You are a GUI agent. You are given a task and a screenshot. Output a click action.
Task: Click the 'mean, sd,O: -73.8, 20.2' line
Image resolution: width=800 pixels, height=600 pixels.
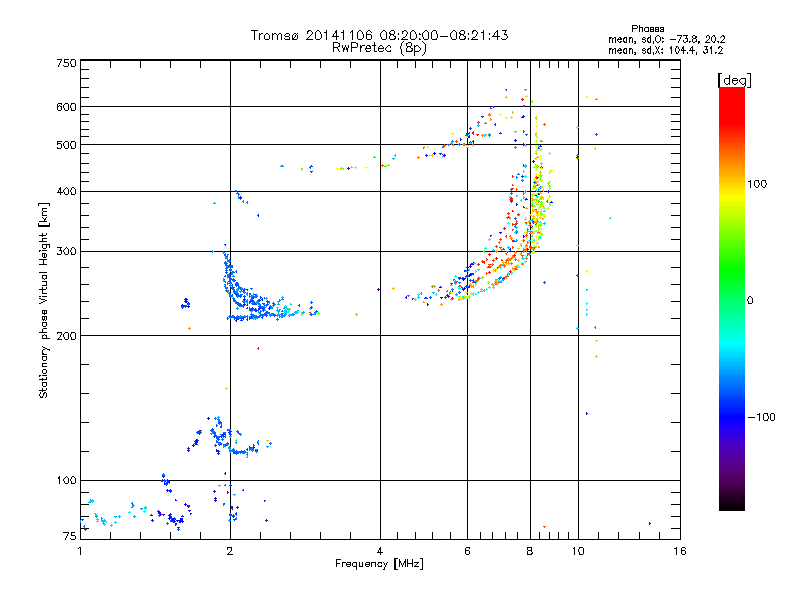pos(666,39)
